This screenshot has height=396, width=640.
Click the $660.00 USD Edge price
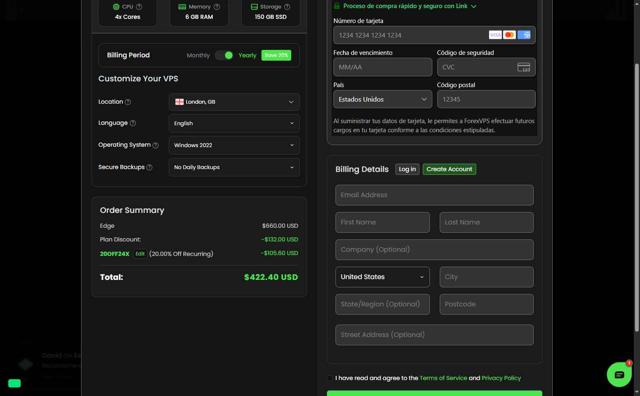tap(280, 226)
